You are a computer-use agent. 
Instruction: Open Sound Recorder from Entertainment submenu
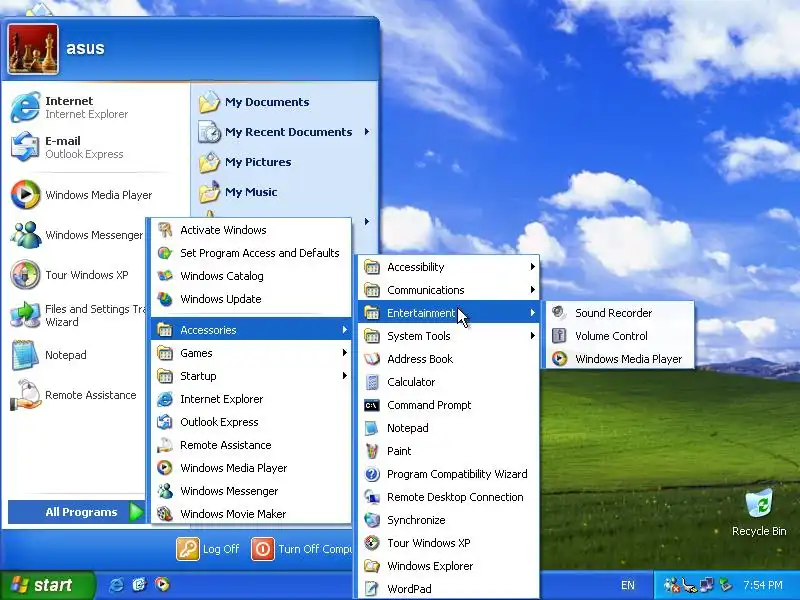pos(619,313)
